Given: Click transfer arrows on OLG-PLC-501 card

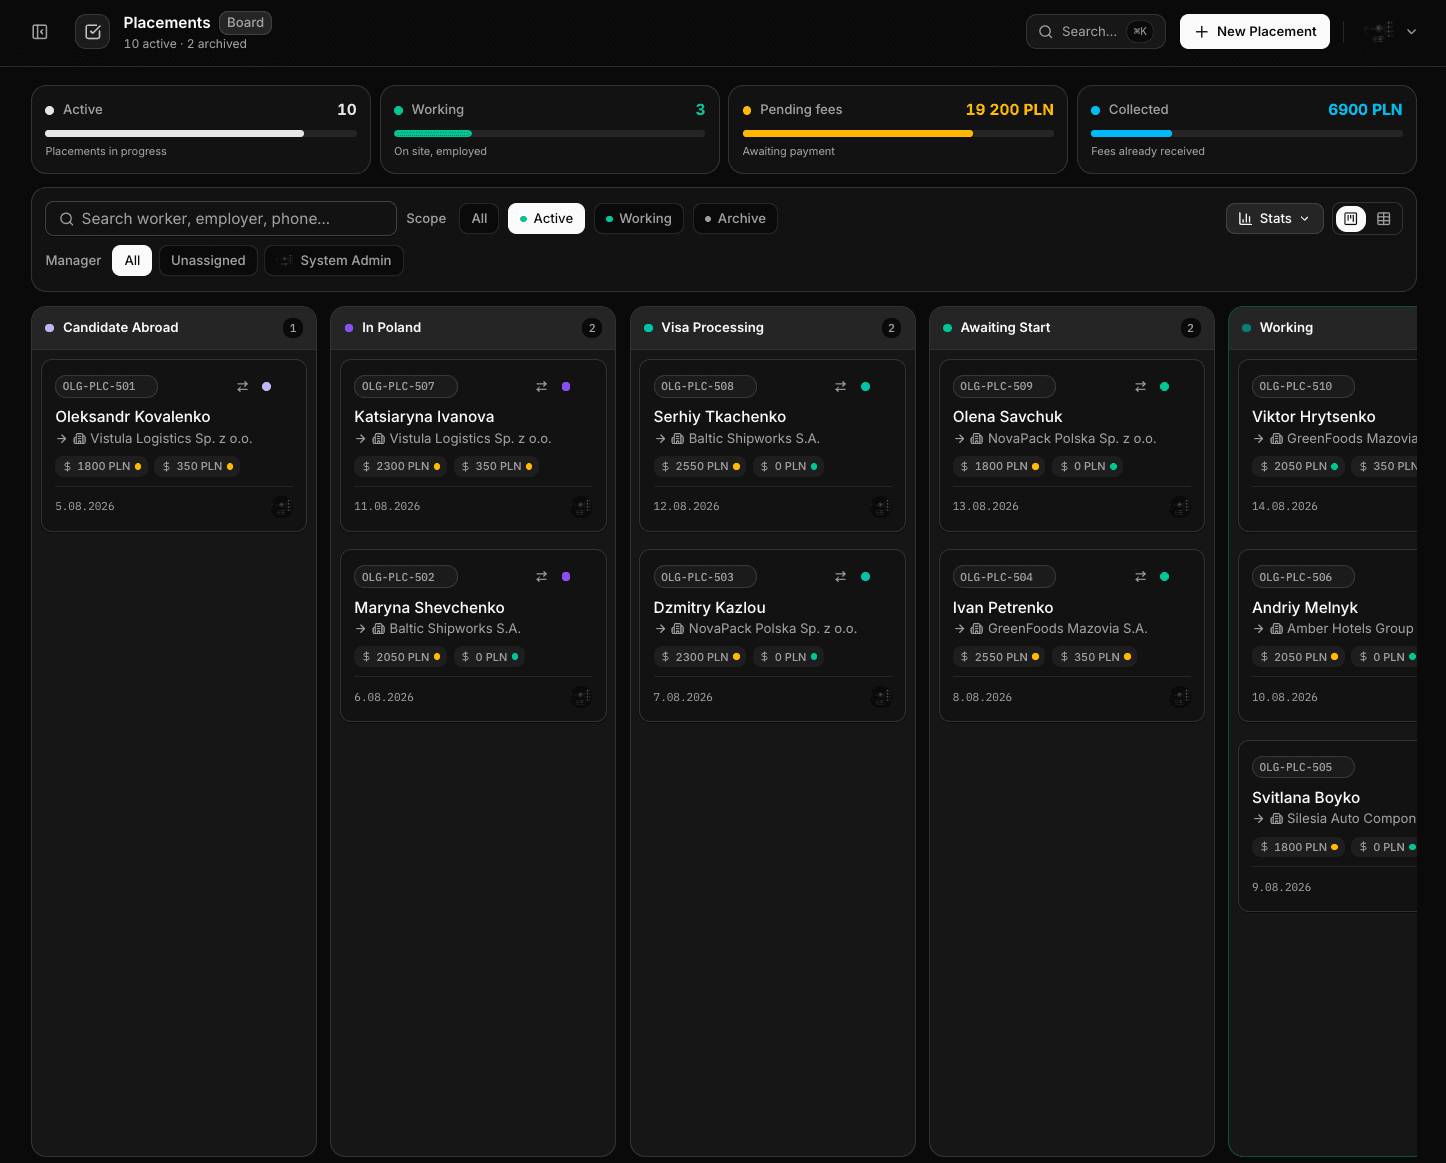Looking at the screenshot, I should click(242, 387).
